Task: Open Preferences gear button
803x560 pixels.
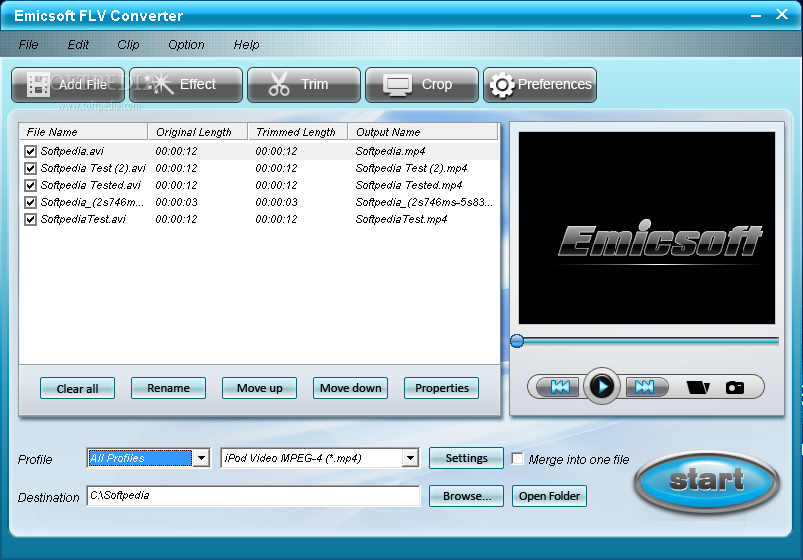Action: (540, 85)
